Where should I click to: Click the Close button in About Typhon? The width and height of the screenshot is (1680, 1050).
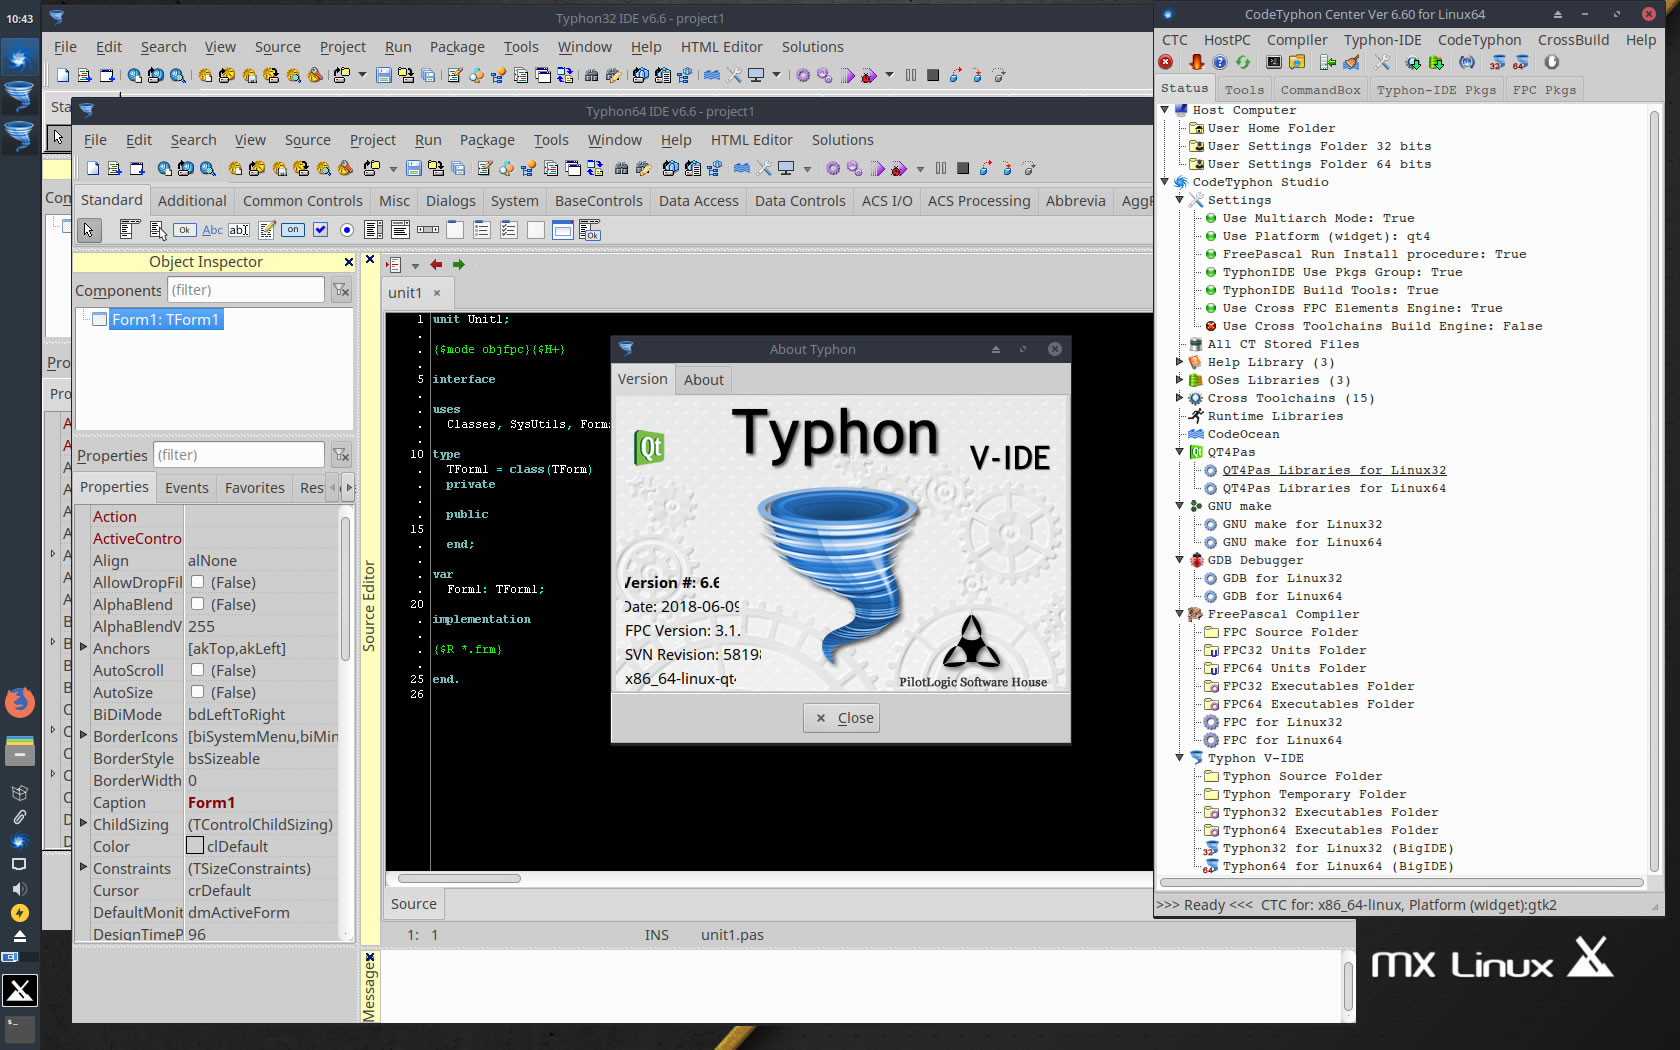842,718
